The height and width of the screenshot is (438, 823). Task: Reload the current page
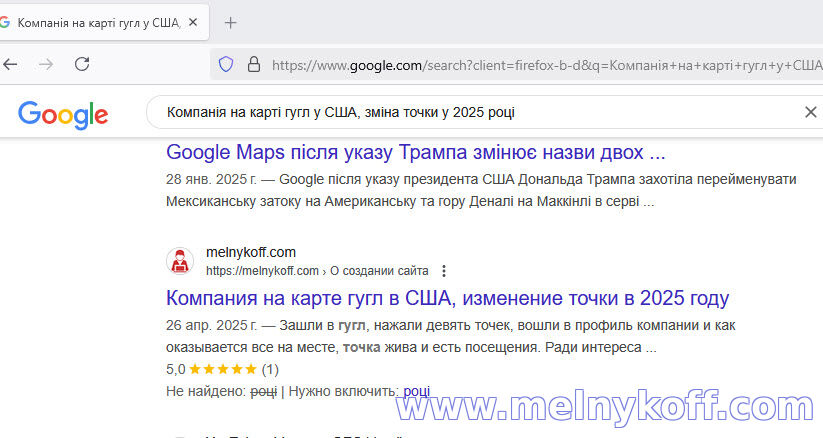[x=82, y=64]
